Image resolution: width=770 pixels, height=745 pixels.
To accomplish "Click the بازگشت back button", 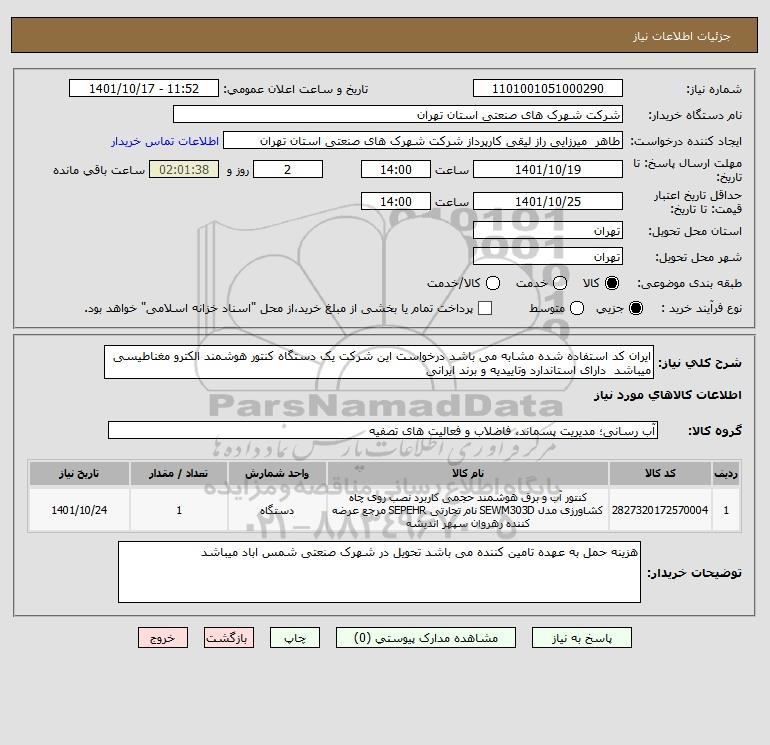I will (229, 638).
